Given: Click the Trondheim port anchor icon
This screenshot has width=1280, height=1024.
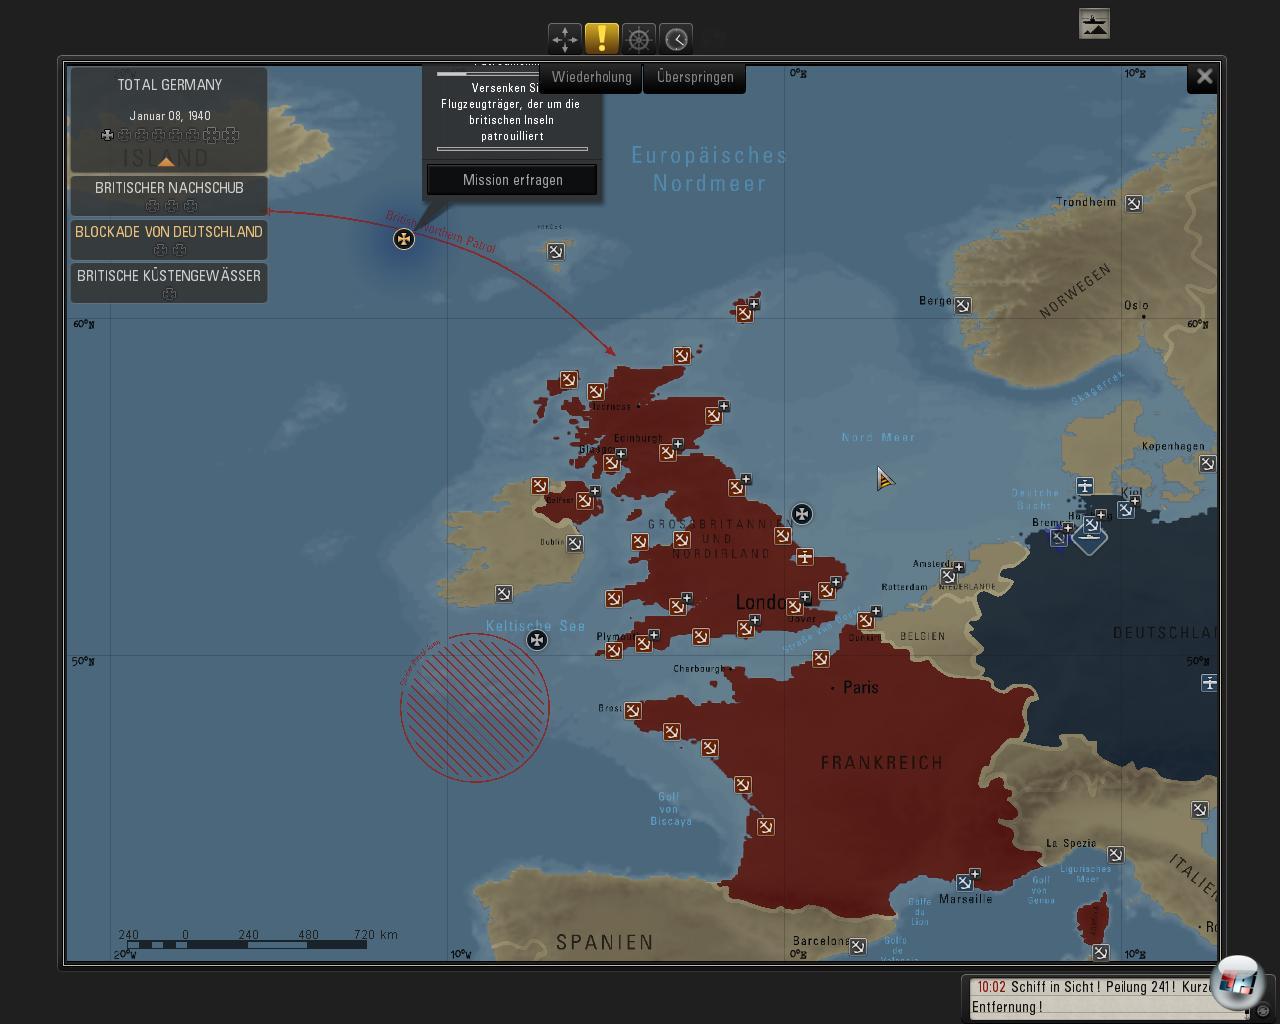Looking at the screenshot, I should click(1133, 204).
